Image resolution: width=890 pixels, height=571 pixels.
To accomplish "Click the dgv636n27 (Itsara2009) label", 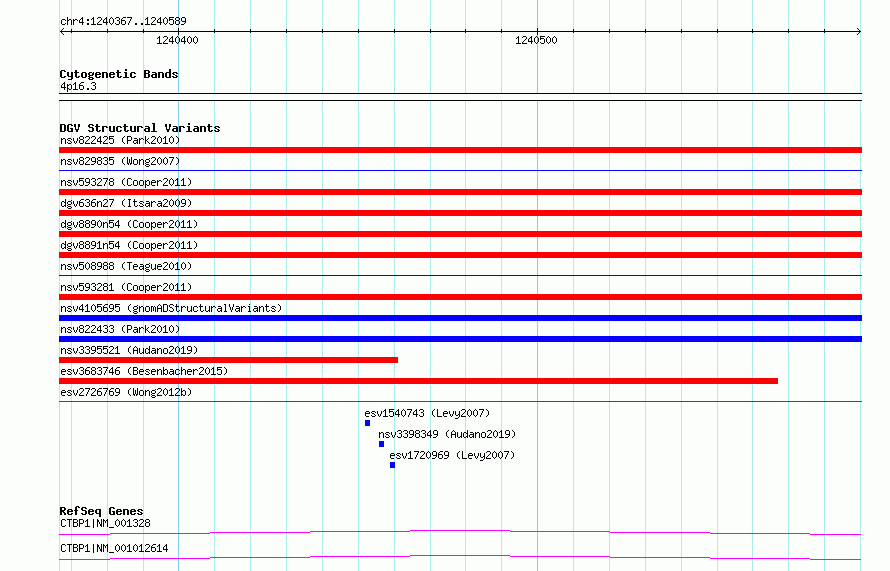I will tap(126, 203).
